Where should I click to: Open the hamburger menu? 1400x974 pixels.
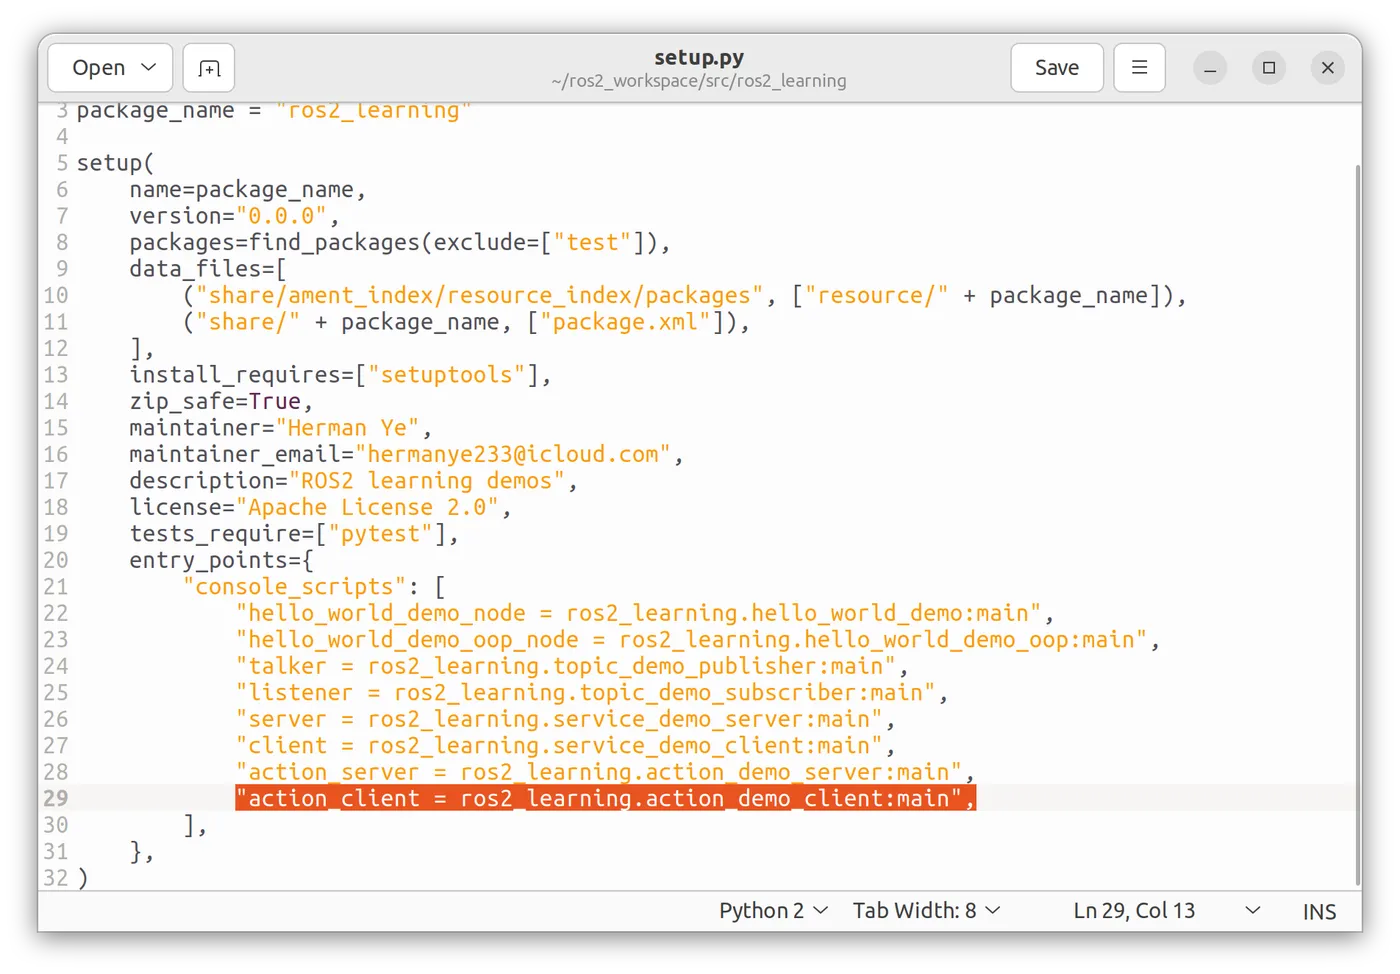point(1139,68)
